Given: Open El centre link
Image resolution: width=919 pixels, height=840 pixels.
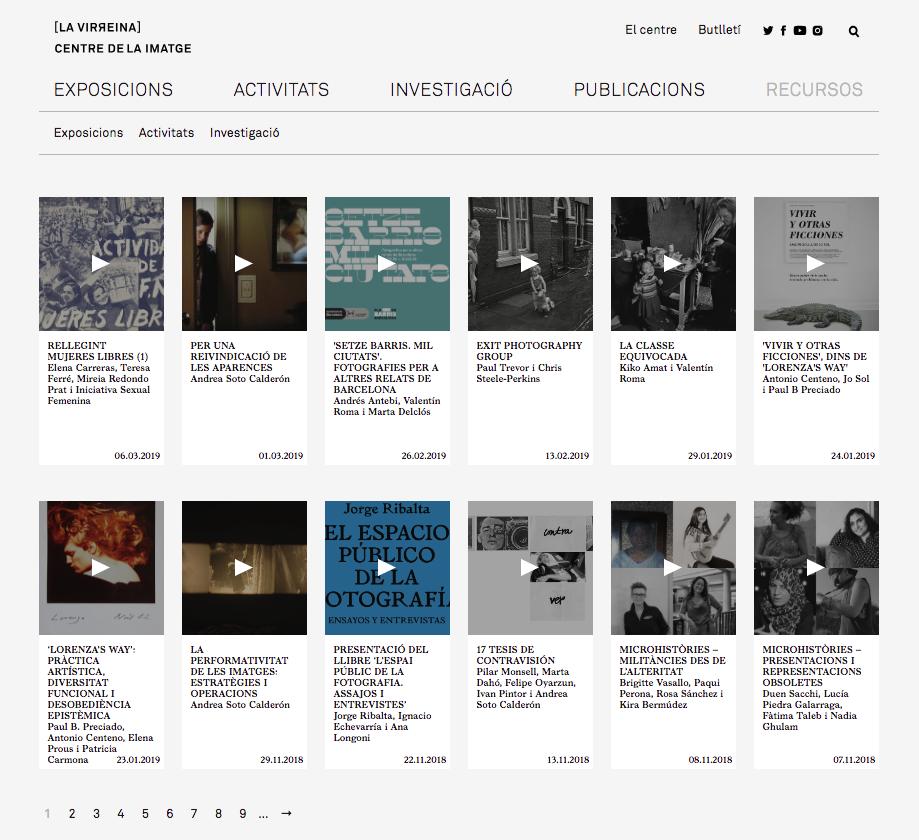Looking at the screenshot, I should (651, 30).
